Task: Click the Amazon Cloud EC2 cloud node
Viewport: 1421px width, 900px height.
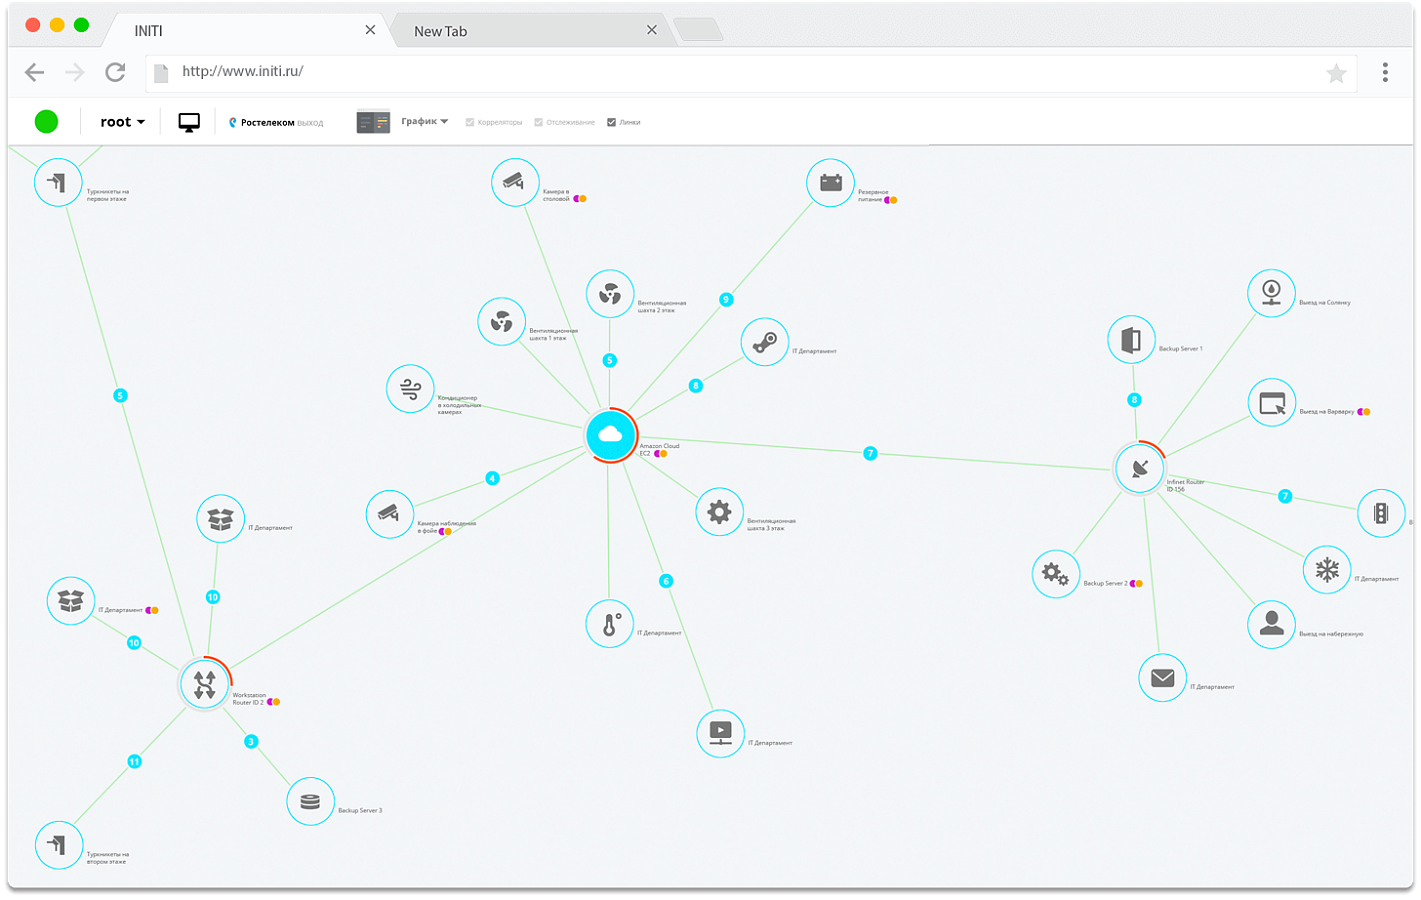Action: click(610, 435)
